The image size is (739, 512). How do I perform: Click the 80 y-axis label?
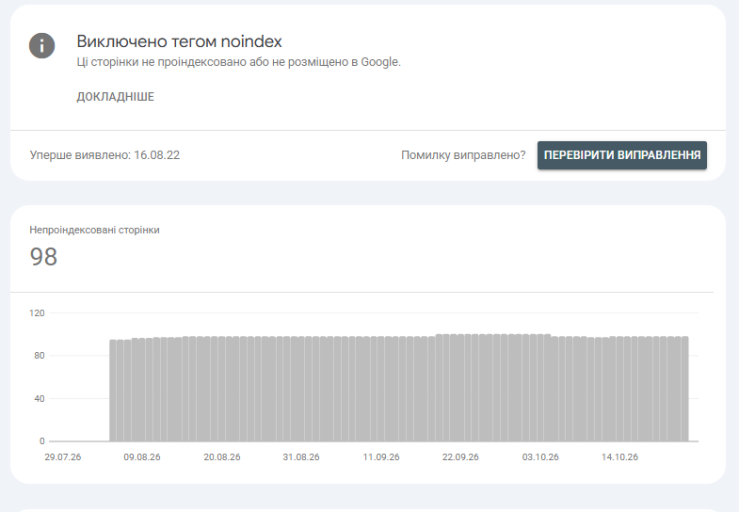pos(39,355)
